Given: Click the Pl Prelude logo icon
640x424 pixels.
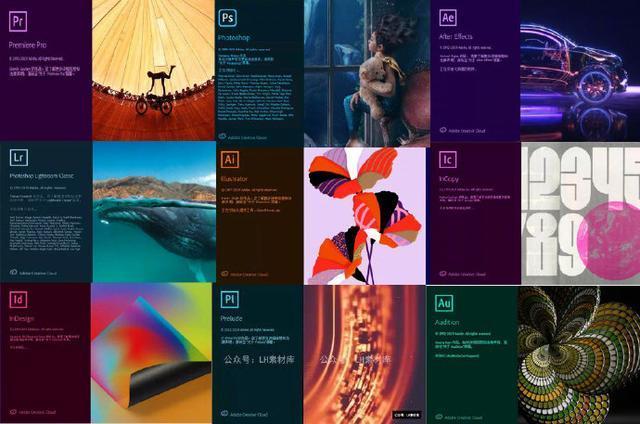Looking at the screenshot, I should pos(229,300).
